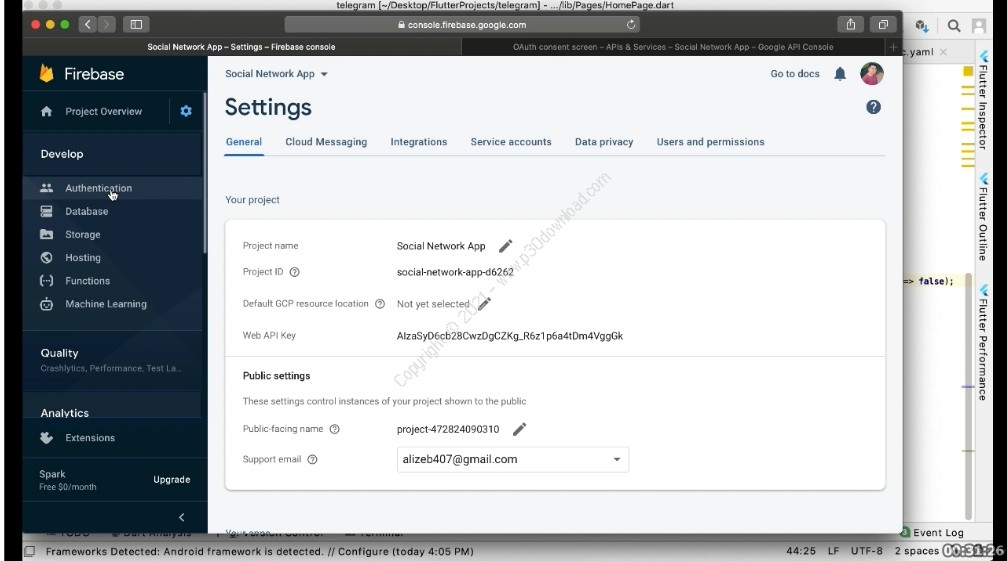Open the Data privacy tab

(x=604, y=142)
